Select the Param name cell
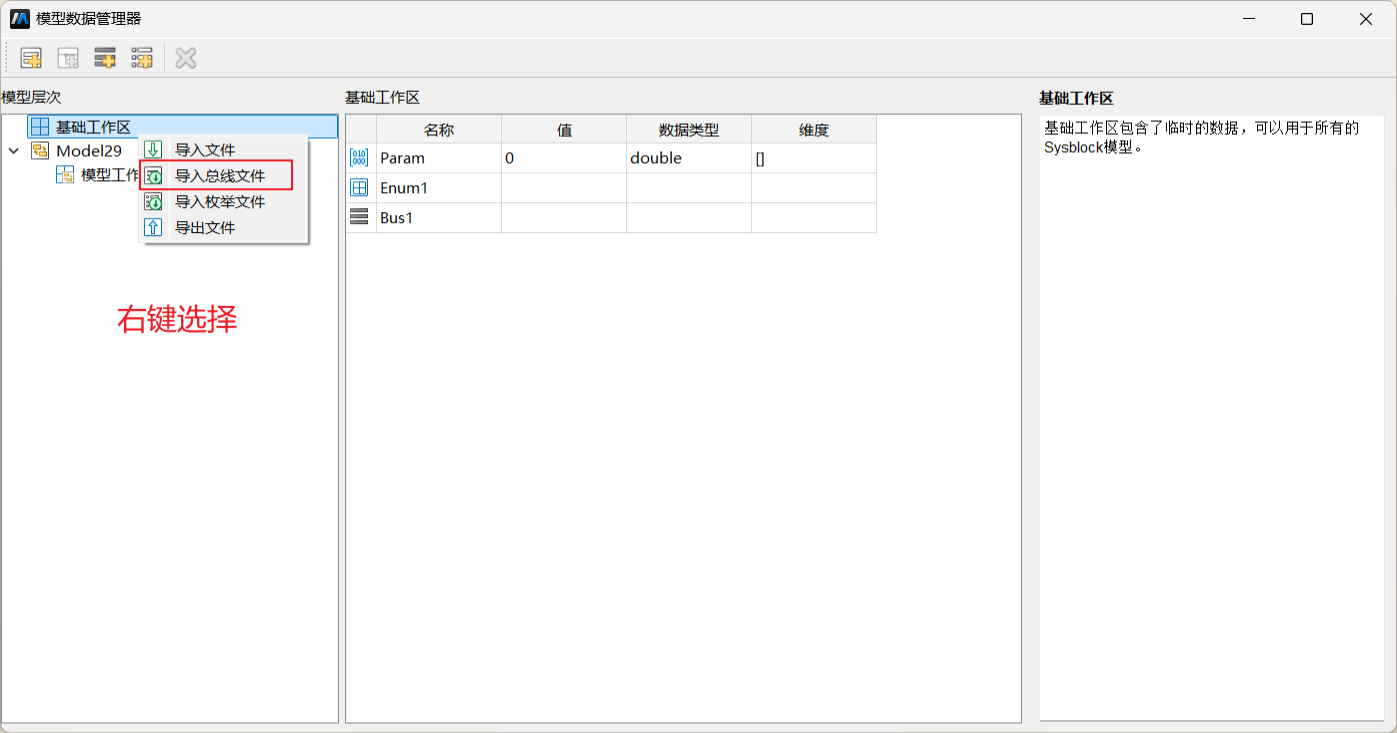Screen dimensions: 1397x733 (x=439, y=158)
